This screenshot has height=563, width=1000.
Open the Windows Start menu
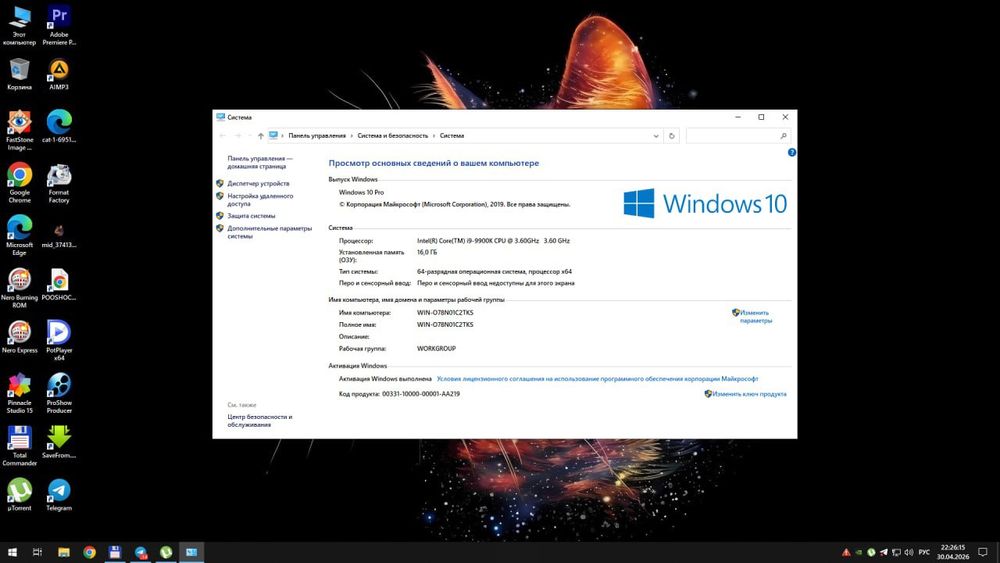click(11, 552)
